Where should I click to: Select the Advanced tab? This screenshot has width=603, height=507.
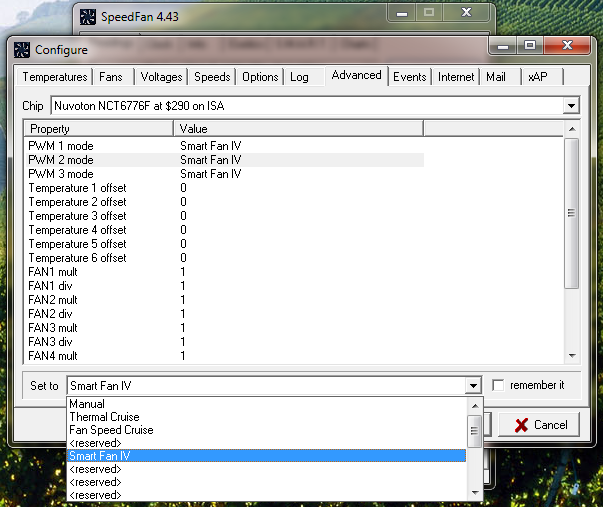pyautogui.click(x=356, y=75)
